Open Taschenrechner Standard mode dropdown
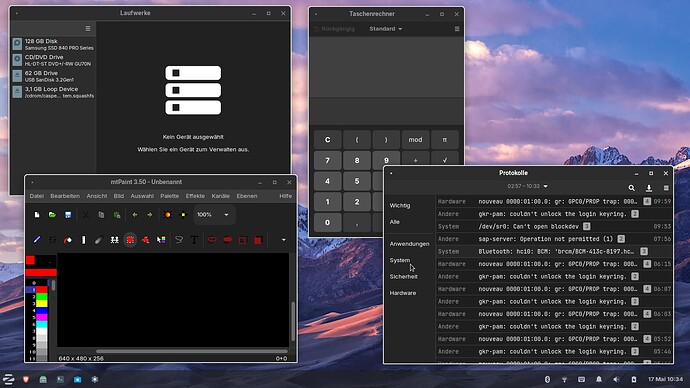The width and height of the screenshot is (690, 388). coord(385,29)
